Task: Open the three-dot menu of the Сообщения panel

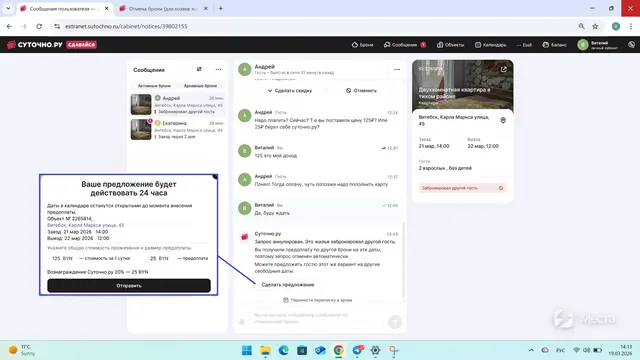Action: (218, 69)
